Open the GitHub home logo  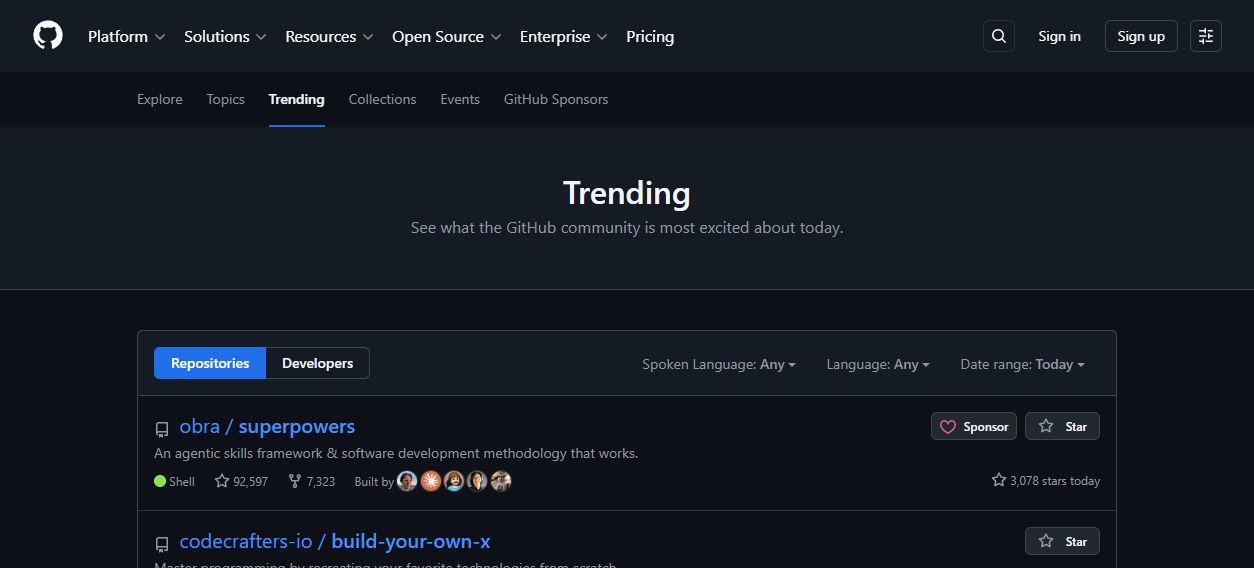(x=48, y=36)
